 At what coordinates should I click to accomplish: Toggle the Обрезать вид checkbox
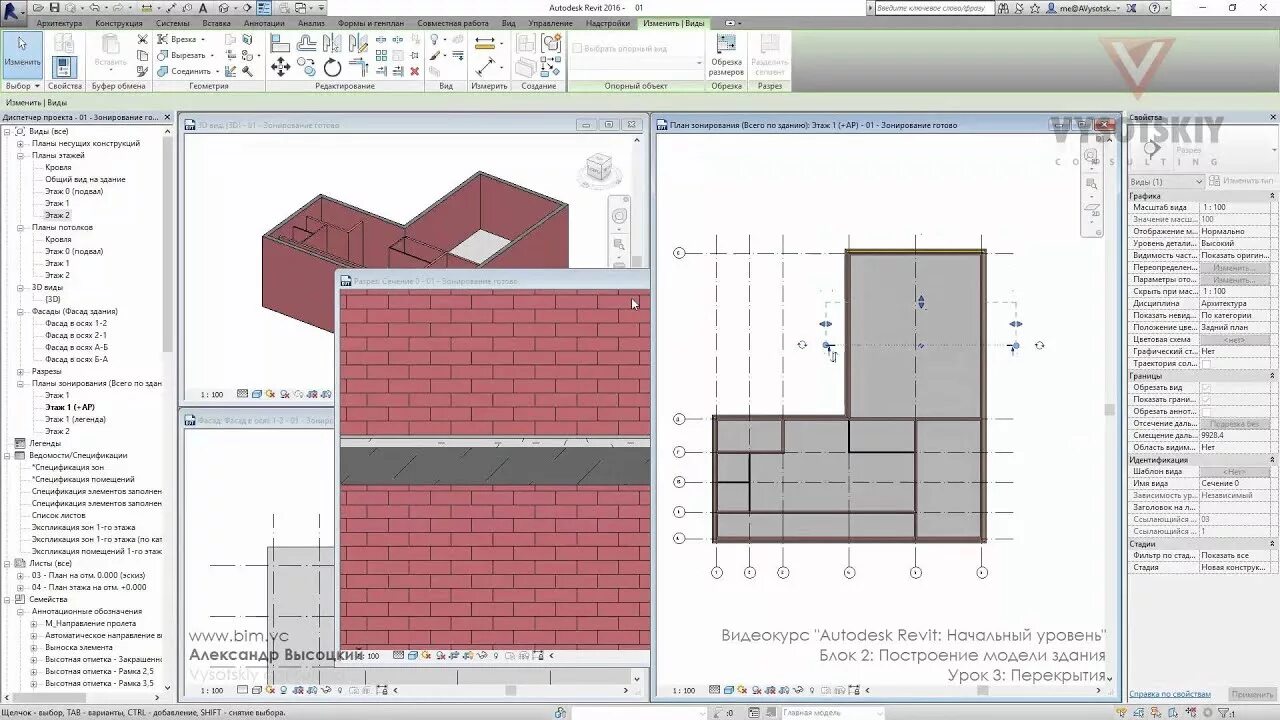[x=1206, y=387]
